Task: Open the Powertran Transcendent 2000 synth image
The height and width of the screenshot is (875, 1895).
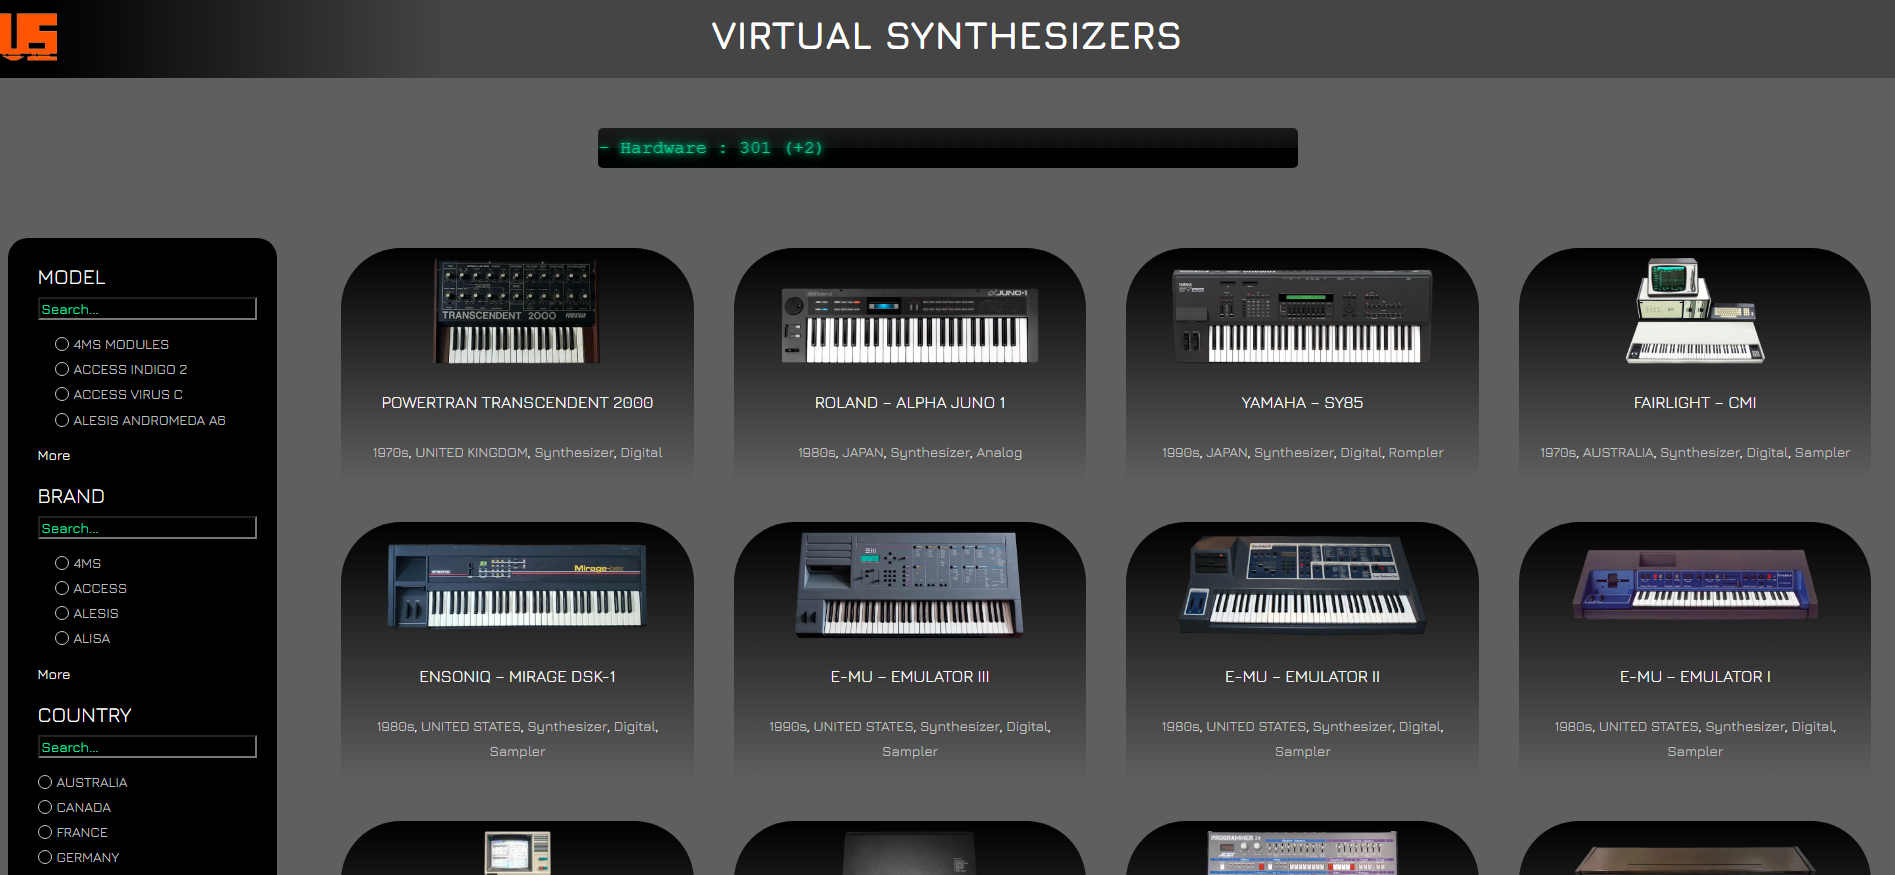Action: [517, 312]
